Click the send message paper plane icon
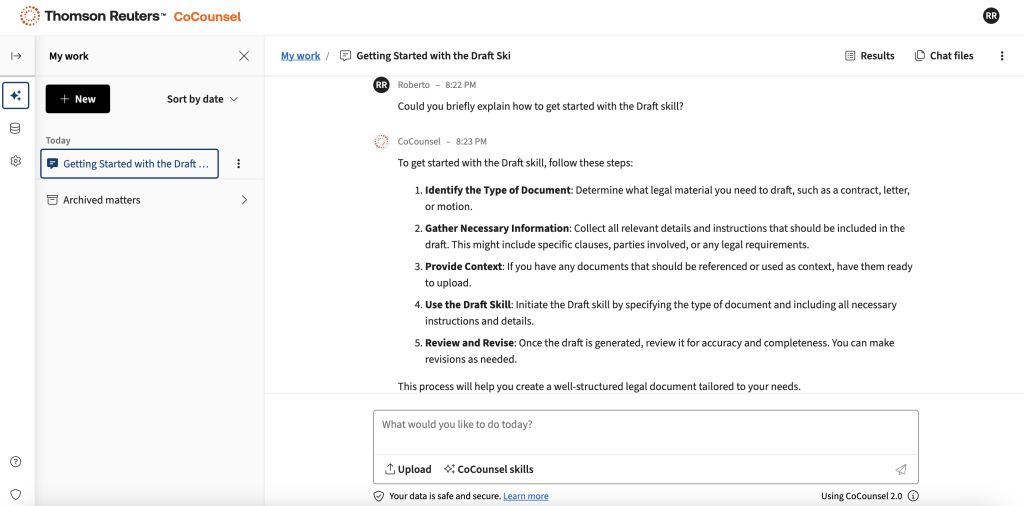This screenshot has height=506, width=1024. click(x=900, y=469)
